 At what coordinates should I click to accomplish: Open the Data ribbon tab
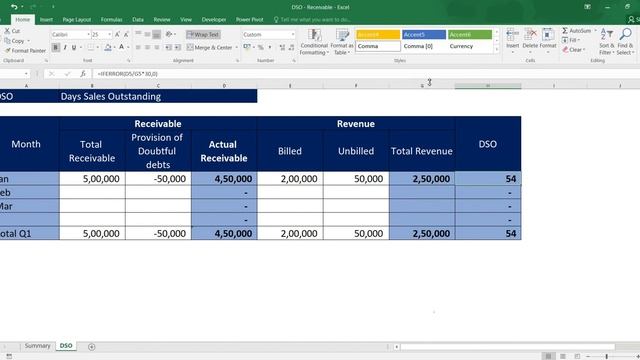click(x=138, y=20)
